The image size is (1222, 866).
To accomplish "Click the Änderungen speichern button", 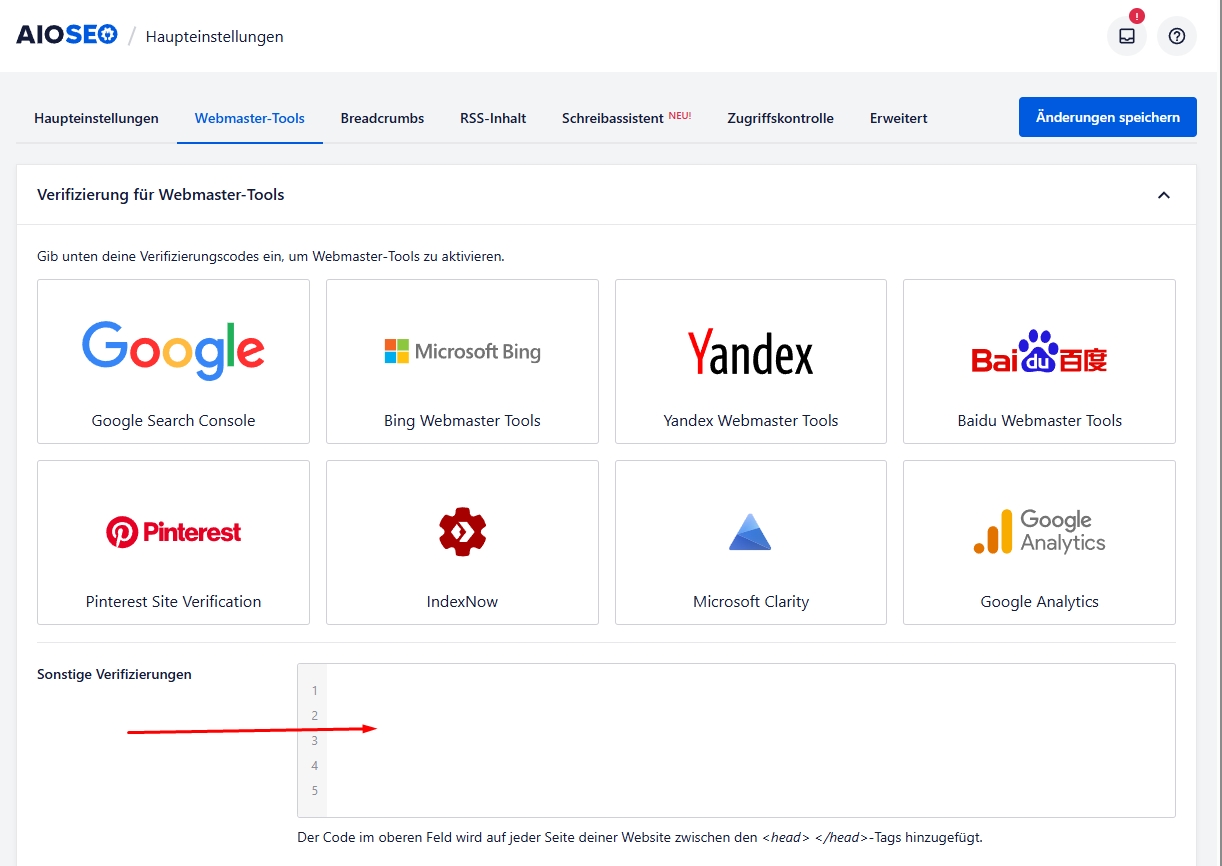I will click(x=1107, y=117).
